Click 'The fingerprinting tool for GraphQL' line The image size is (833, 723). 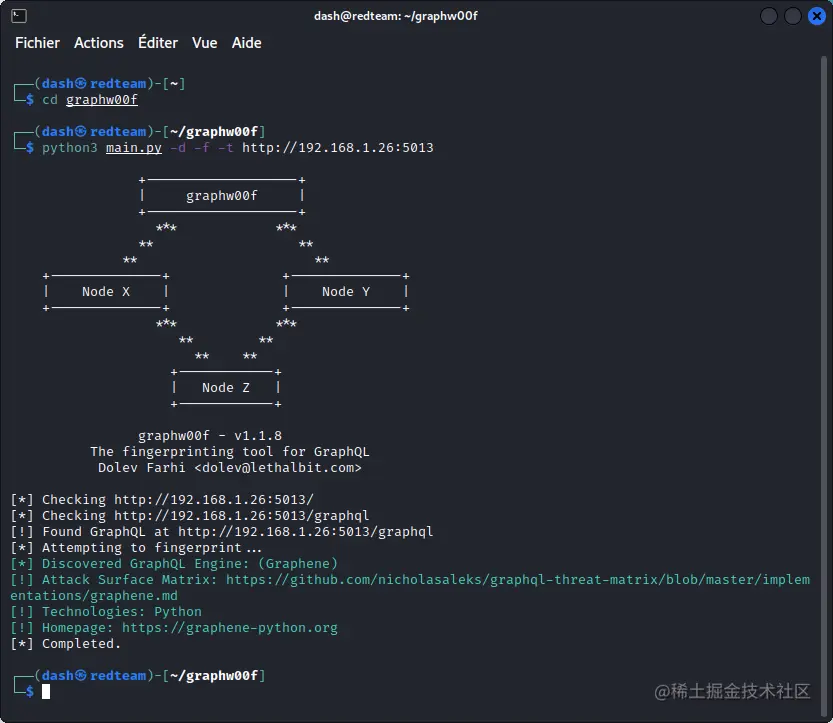click(x=230, y=452)
